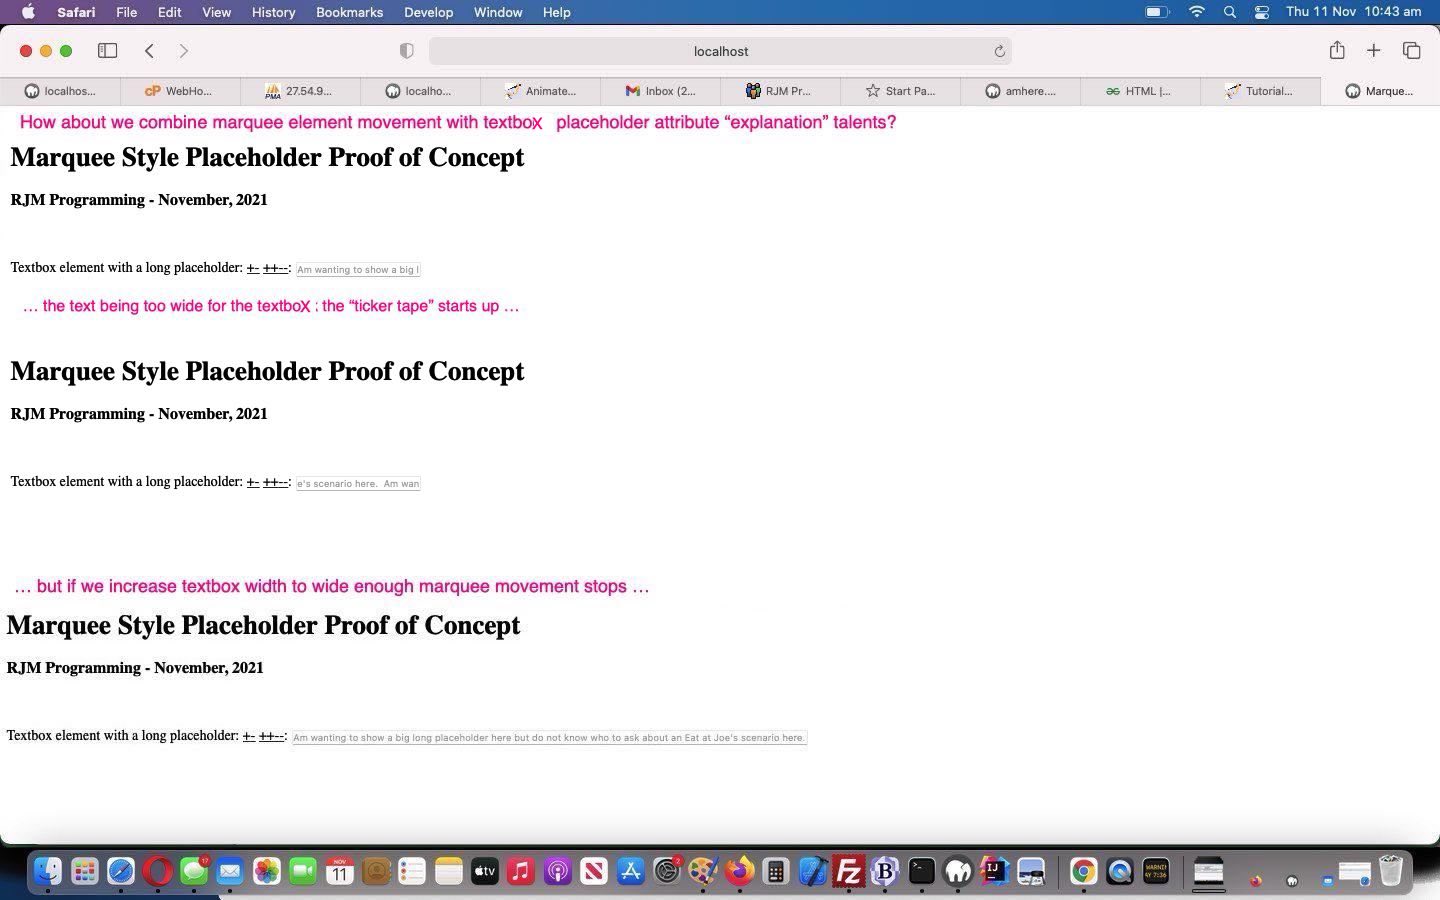Screen dimensions: 1440x900
Task: Reload the localhost page using the reload icon
Action: 999,50
